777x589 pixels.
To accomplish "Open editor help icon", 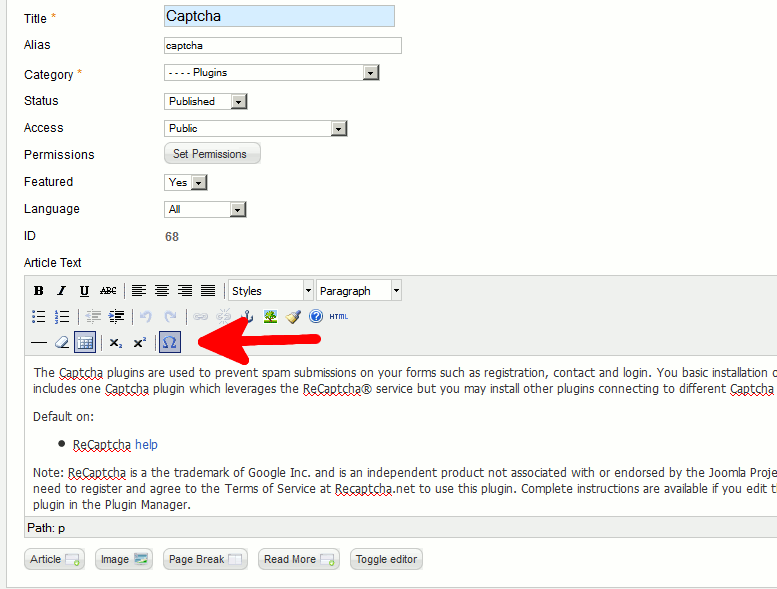I will pos(316,316).
